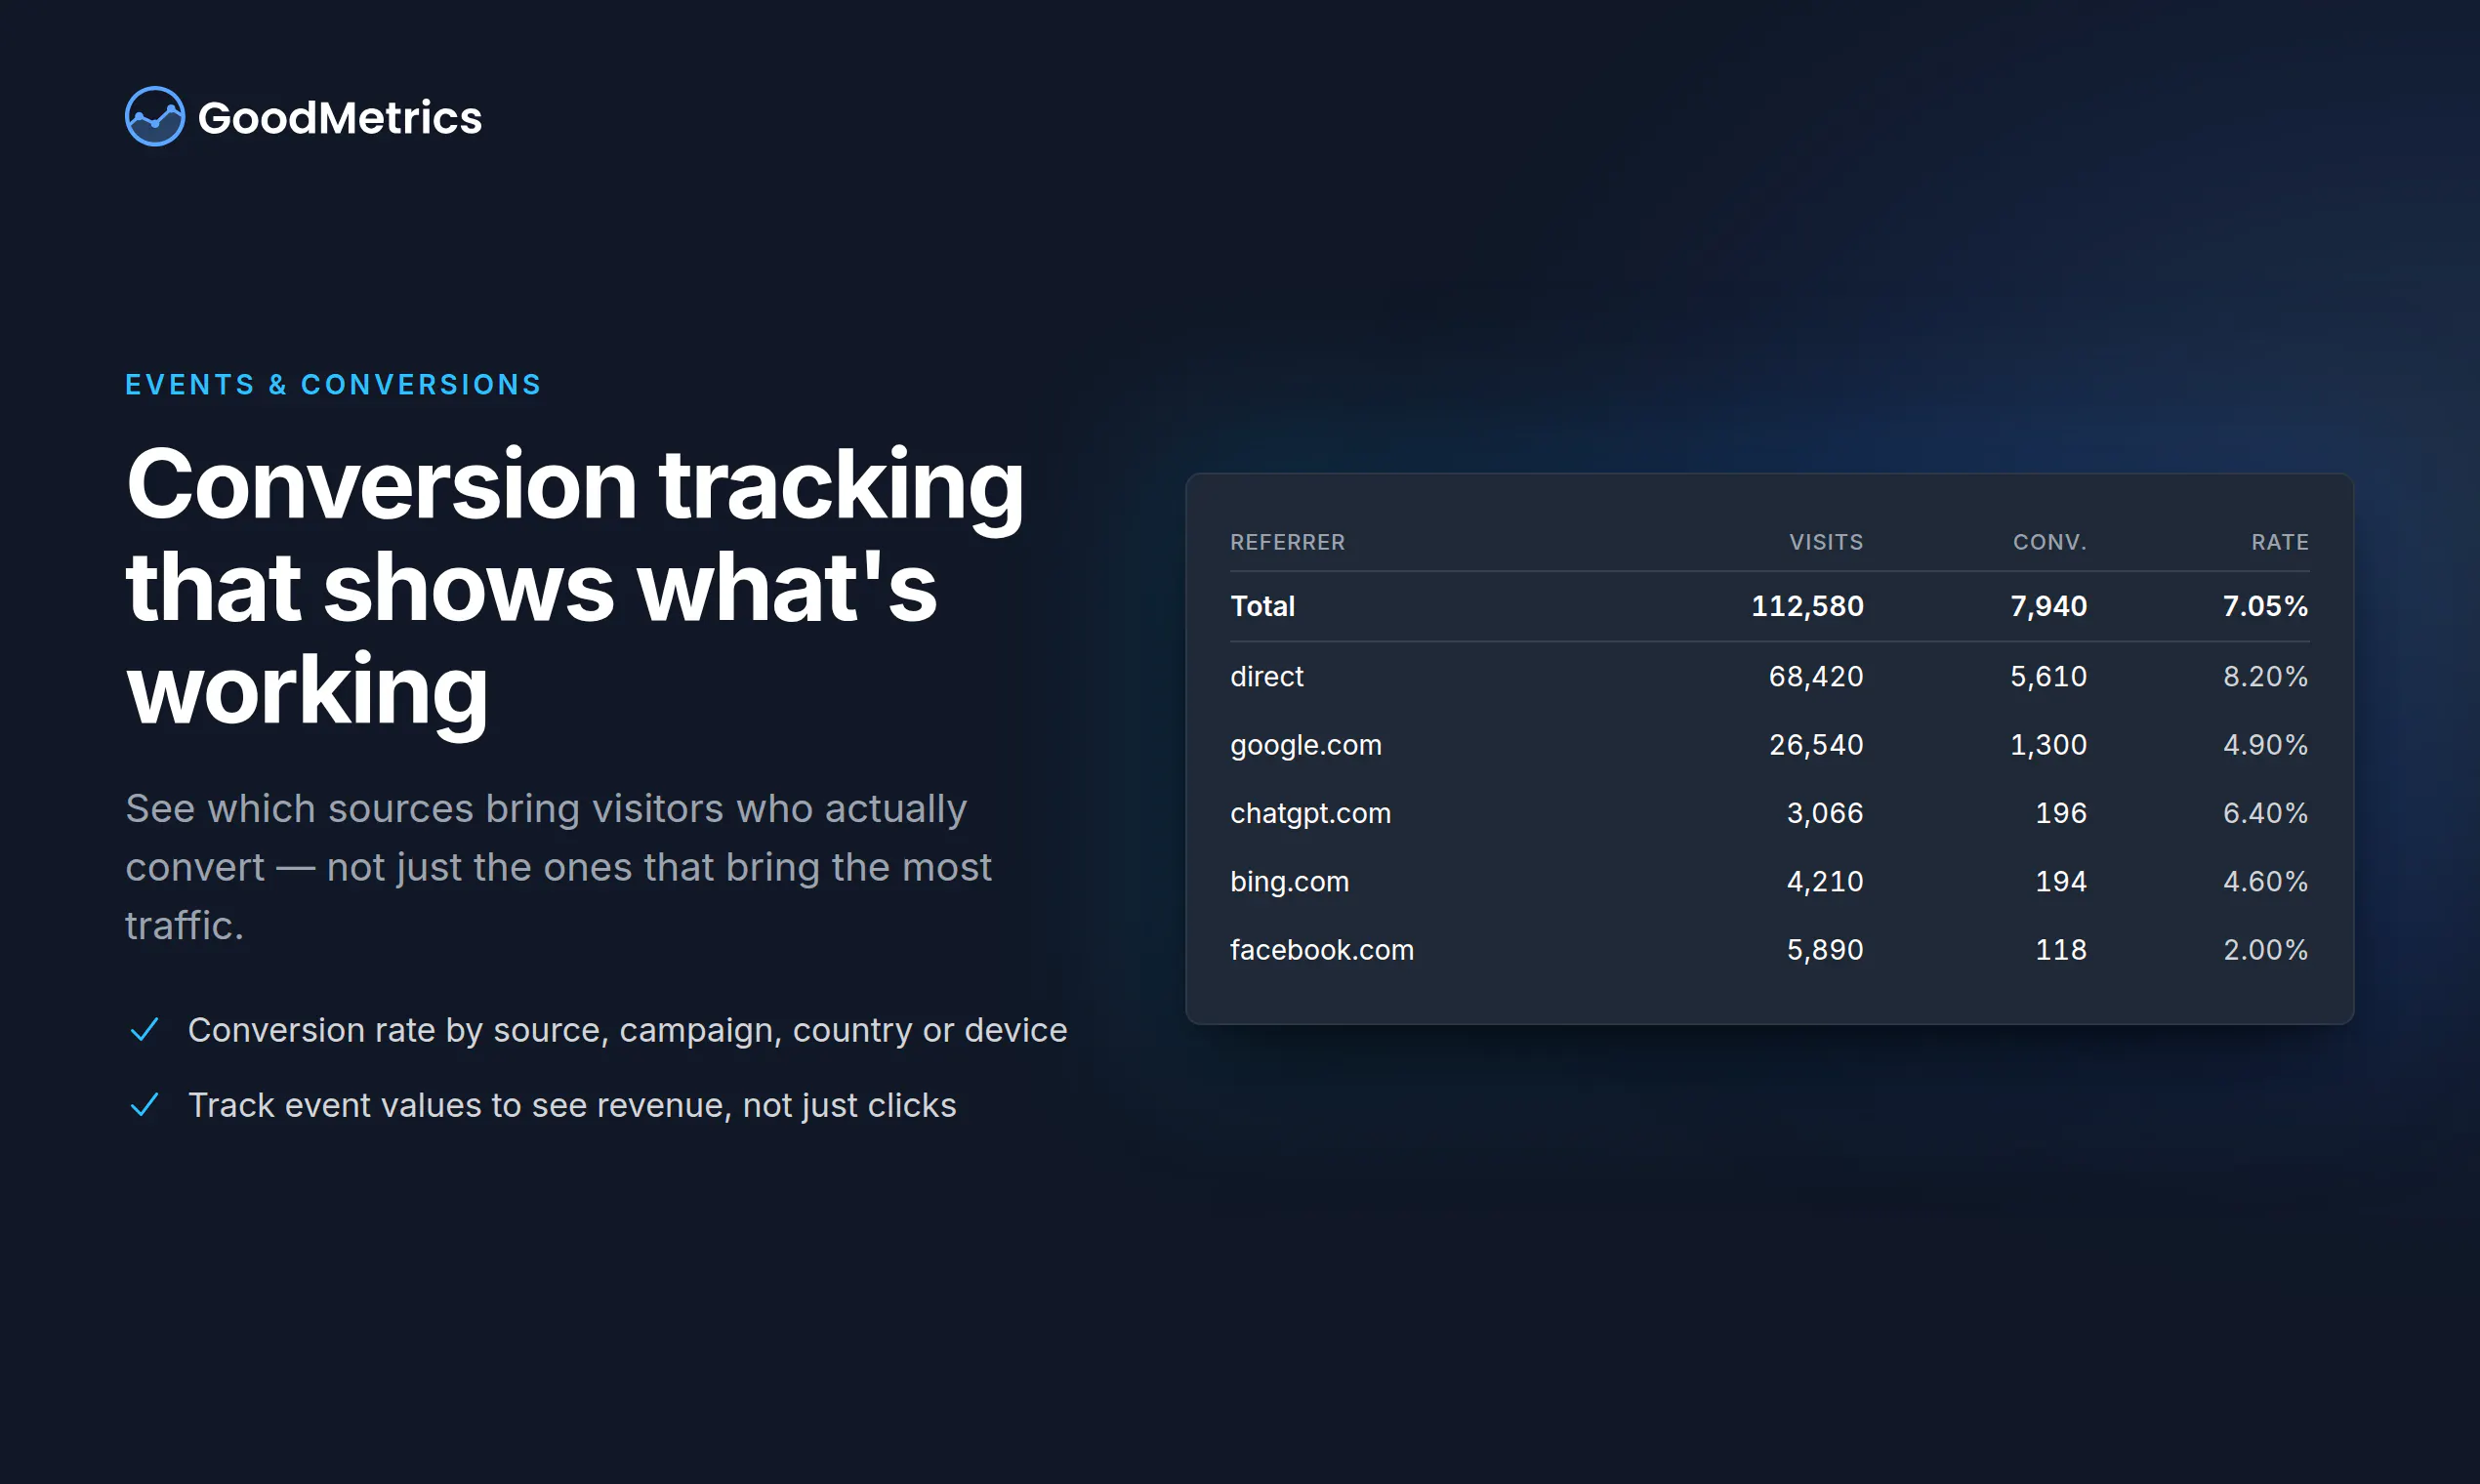Screen dimensions: 2480x1484
Task: Click visits value 3,066
Action: pos(1825,813)
